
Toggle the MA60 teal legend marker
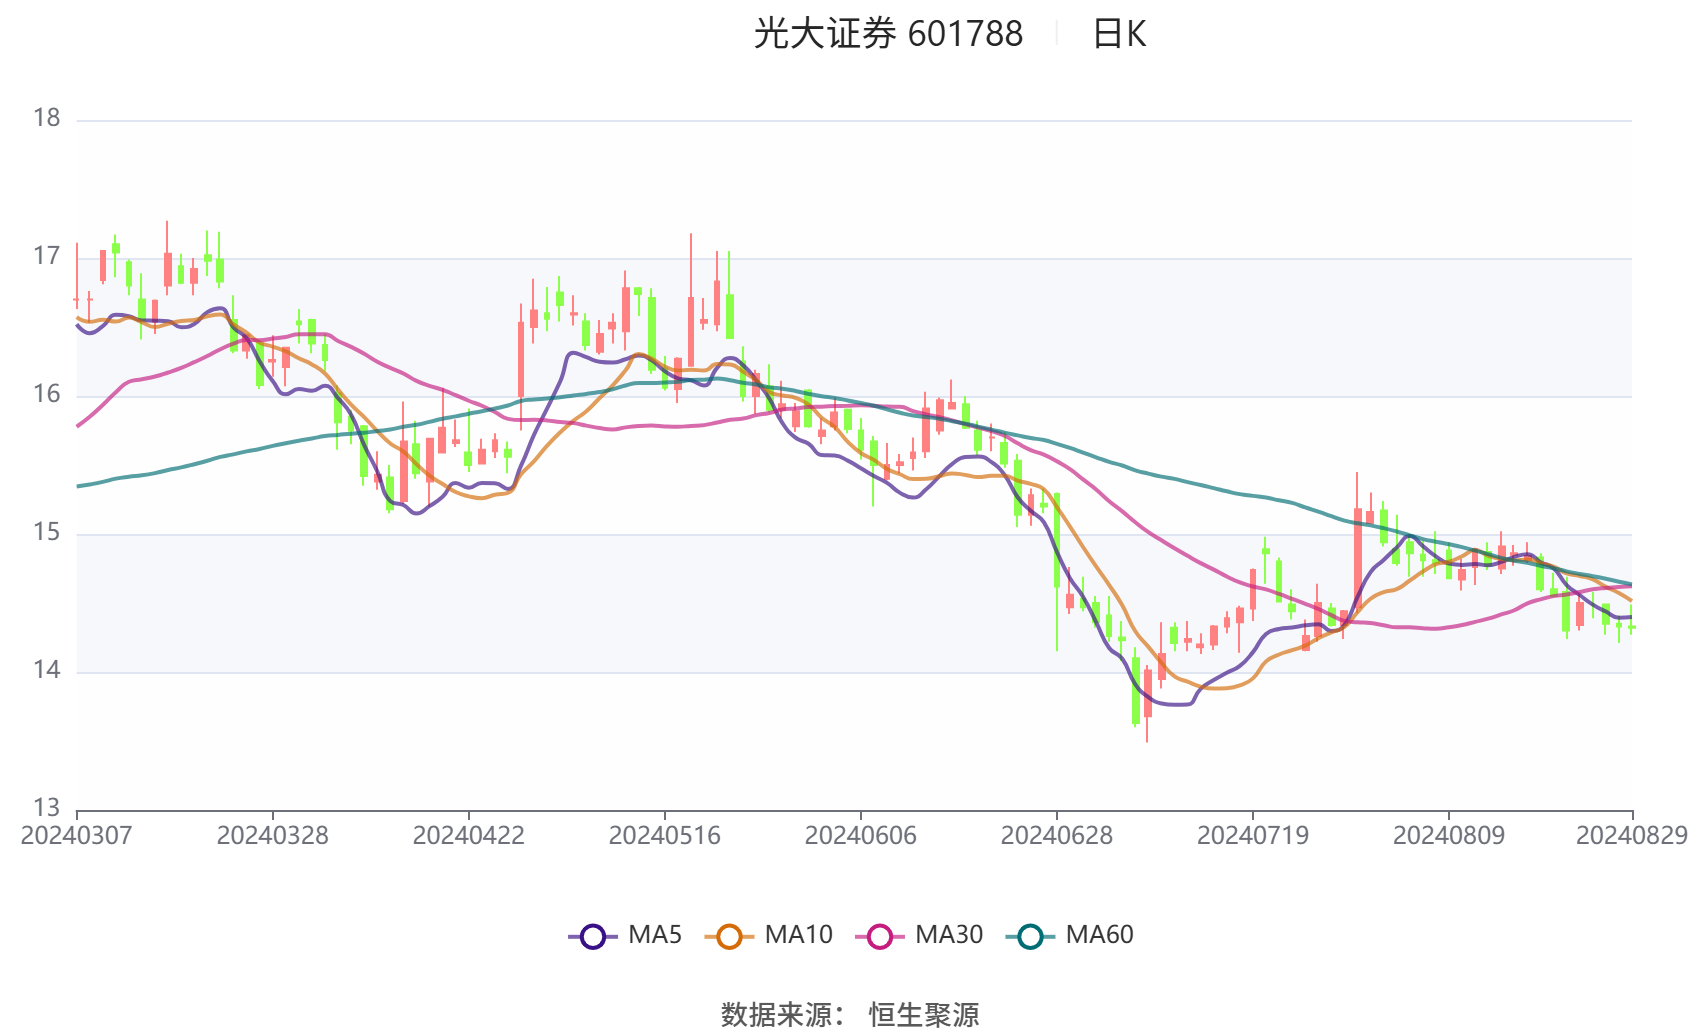click(x=1030, y=936)
